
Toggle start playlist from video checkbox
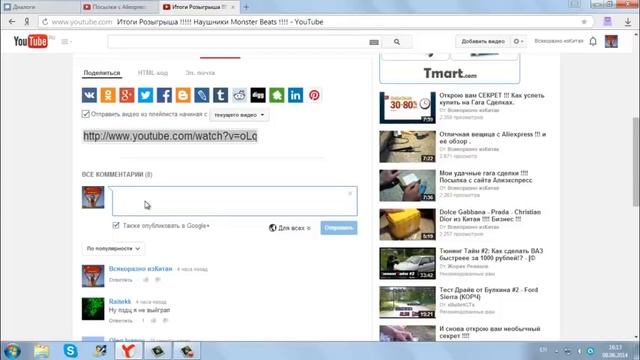(x=85, y=114)
